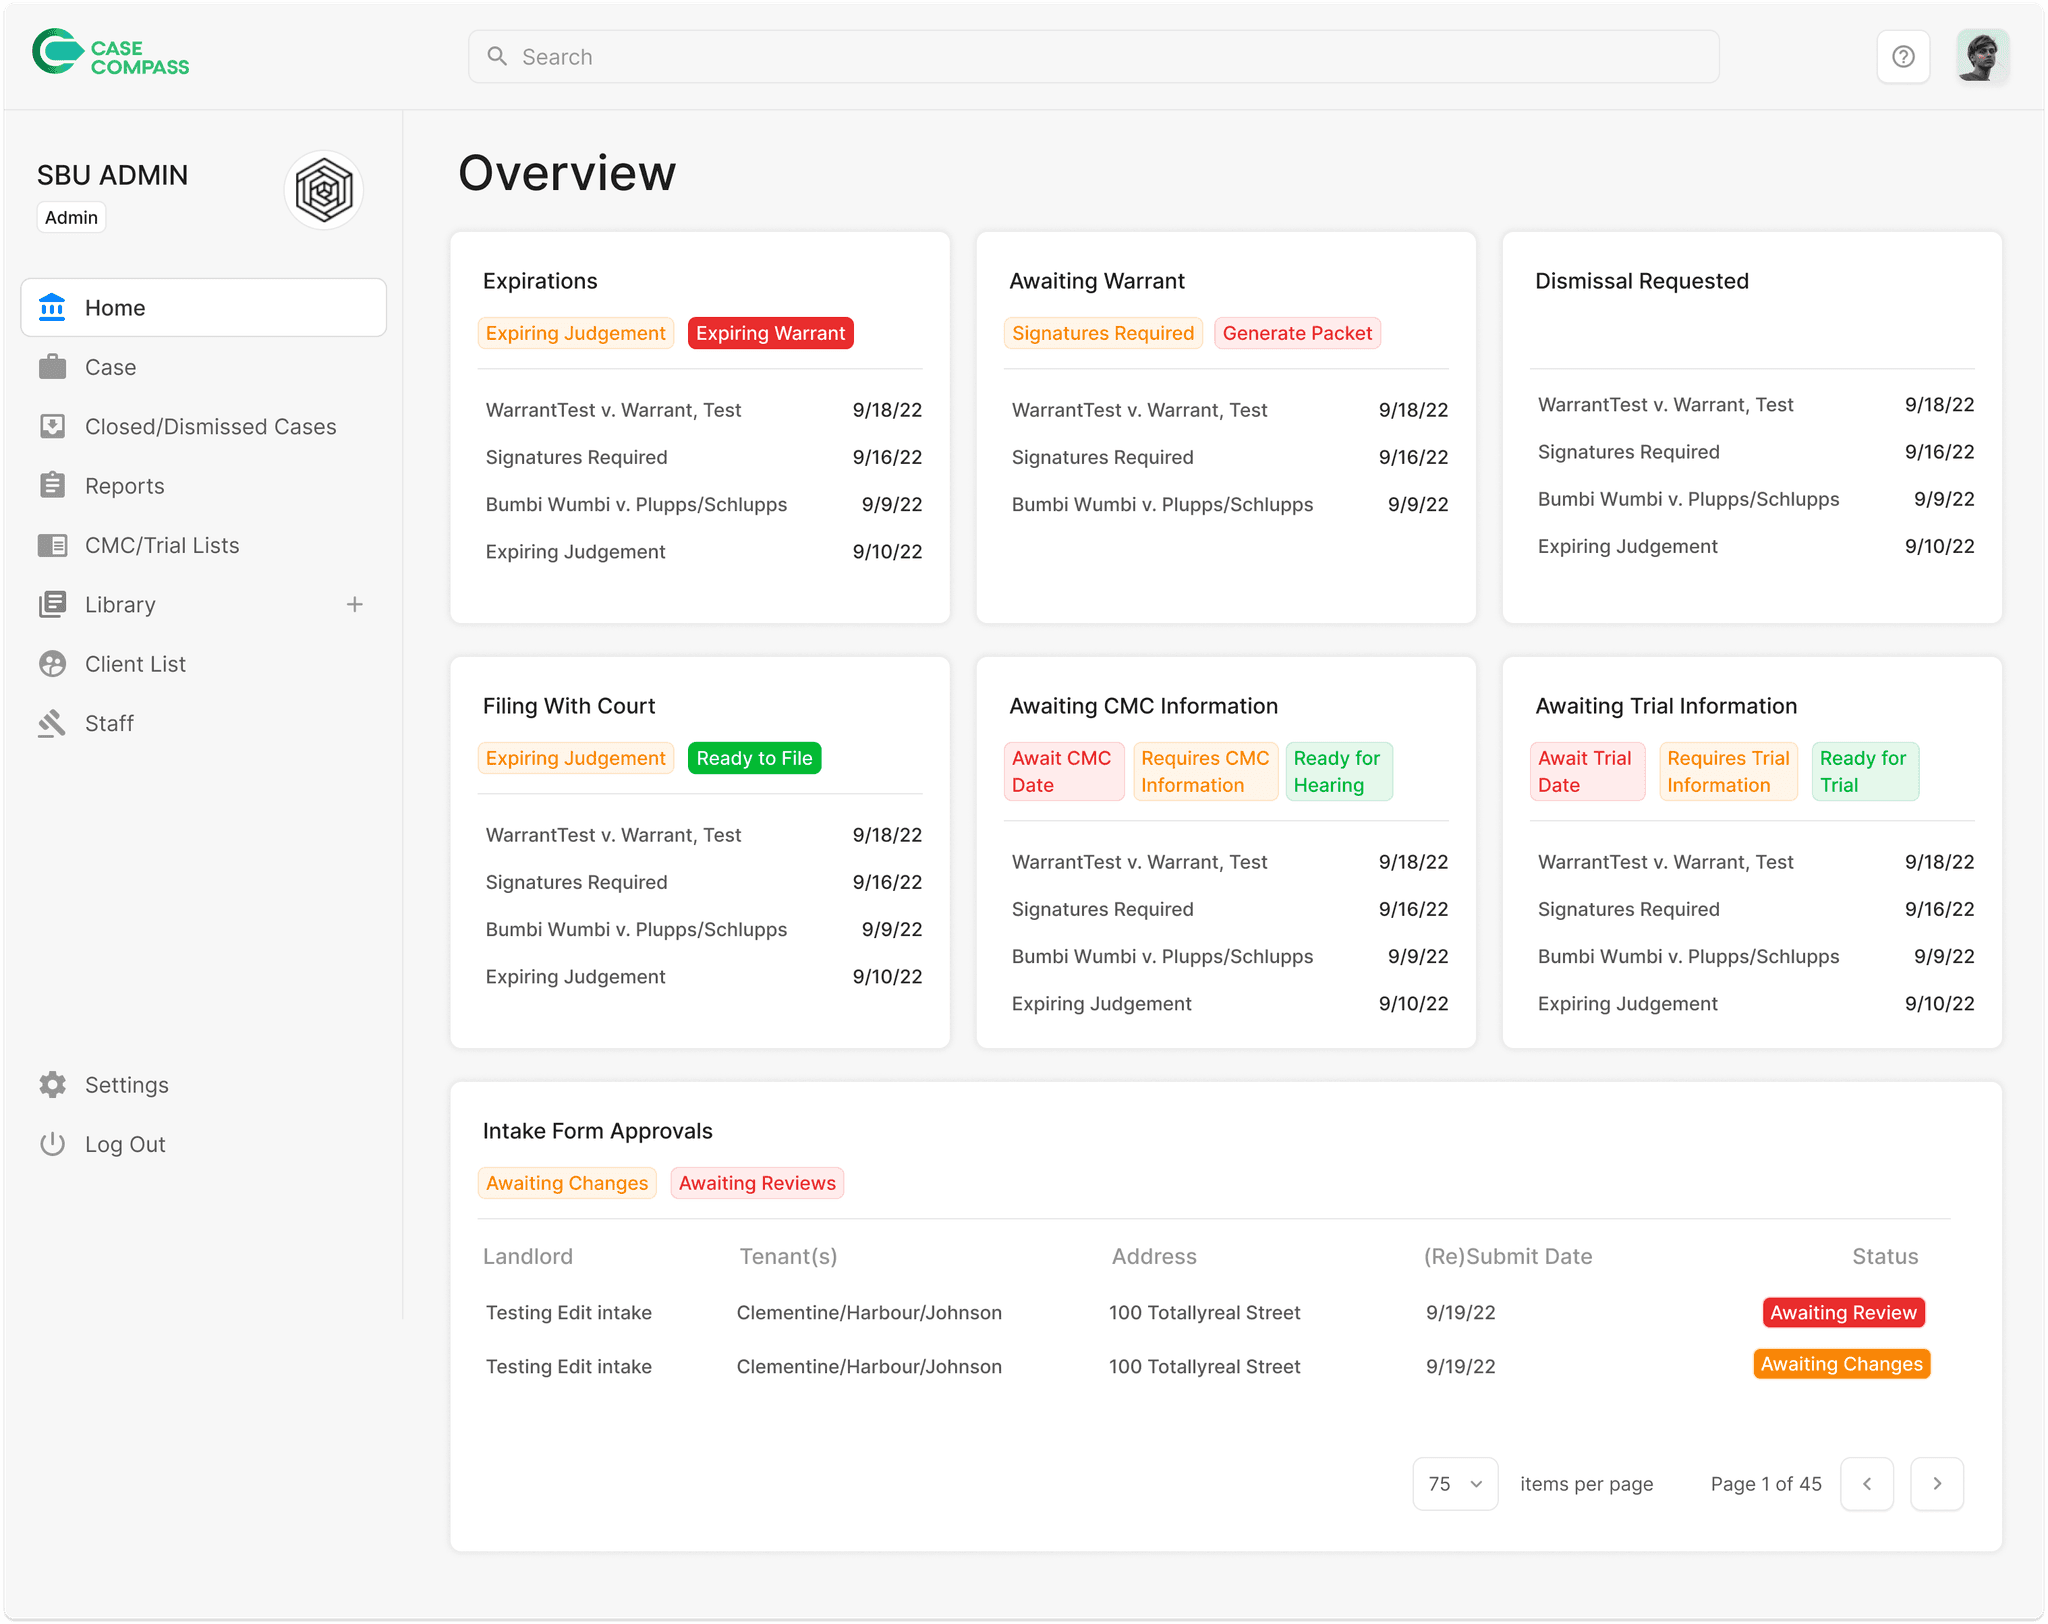Click the Search input field

[1093, 57]
